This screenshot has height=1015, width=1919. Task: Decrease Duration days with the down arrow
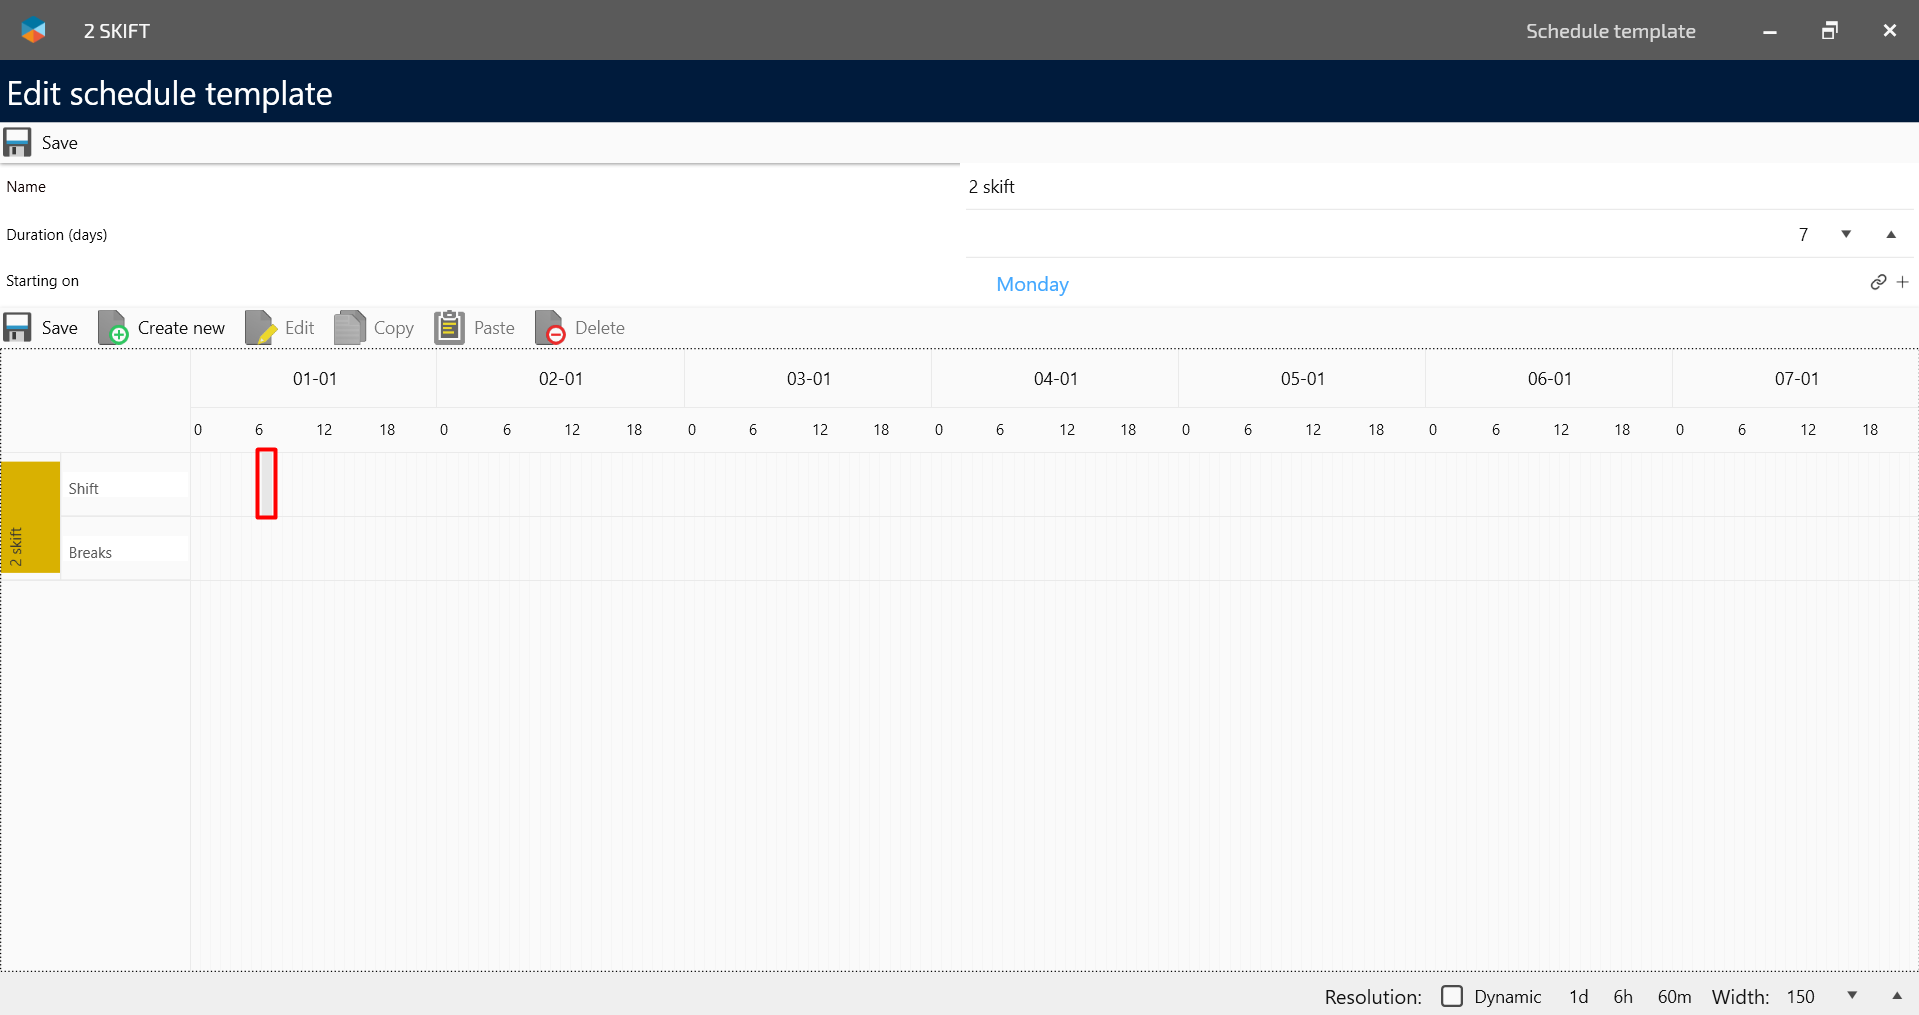[x=1846, y=234]
